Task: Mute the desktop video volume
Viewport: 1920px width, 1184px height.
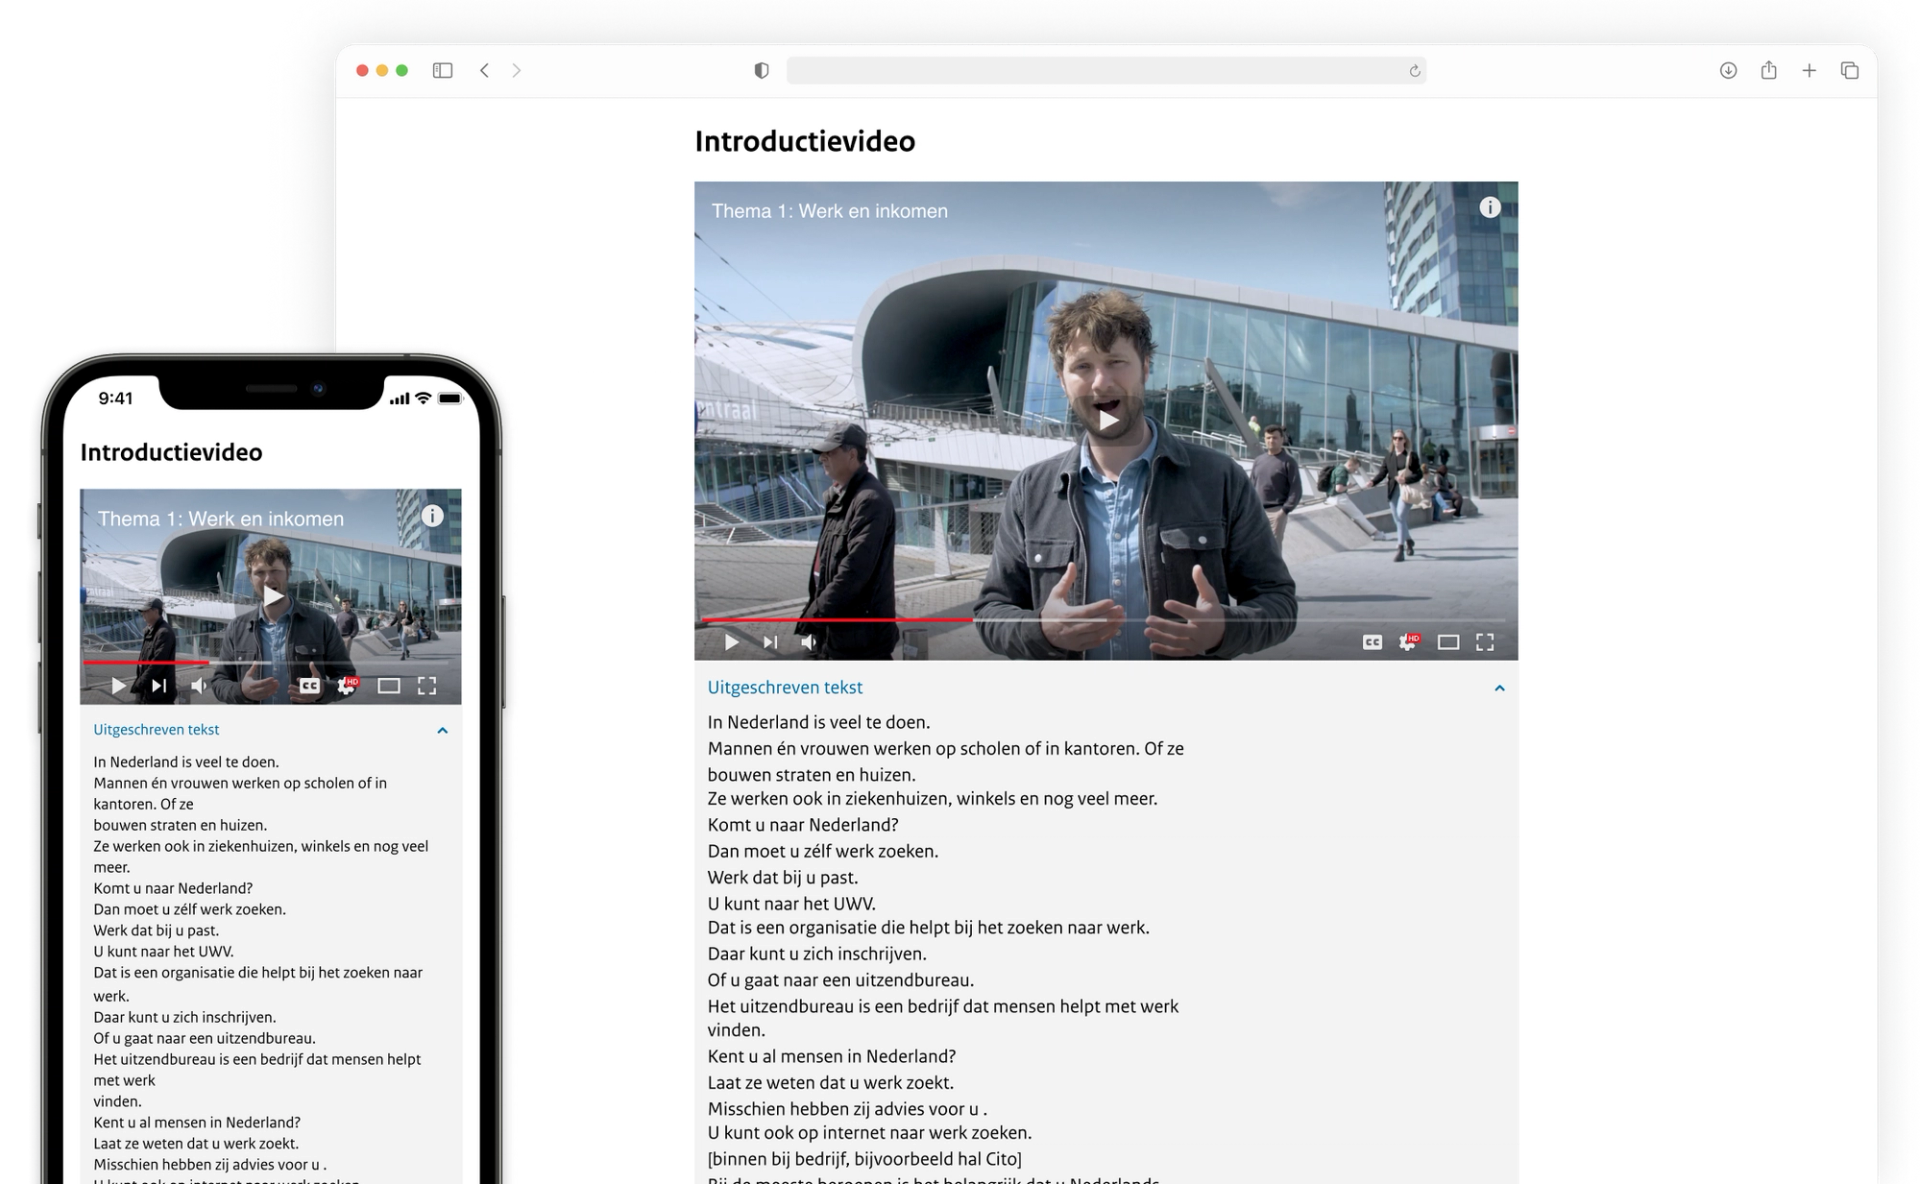Action: coord(809,642)
